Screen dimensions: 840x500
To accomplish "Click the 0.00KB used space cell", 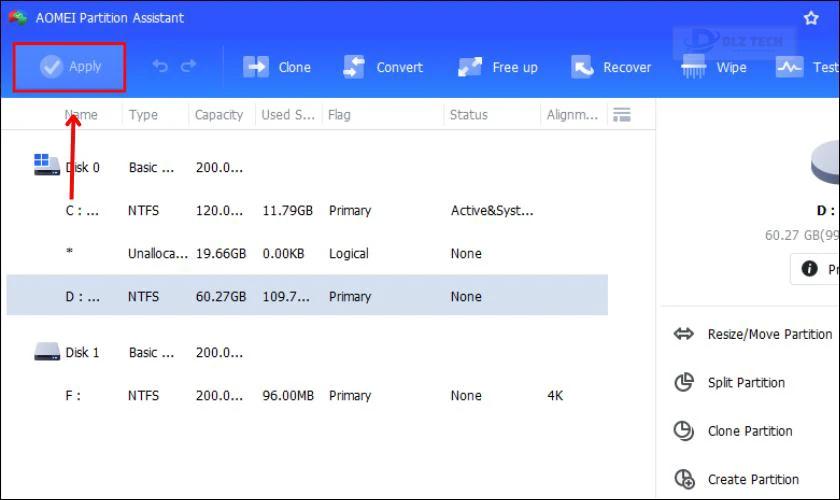I will click(x=283, y=253).
